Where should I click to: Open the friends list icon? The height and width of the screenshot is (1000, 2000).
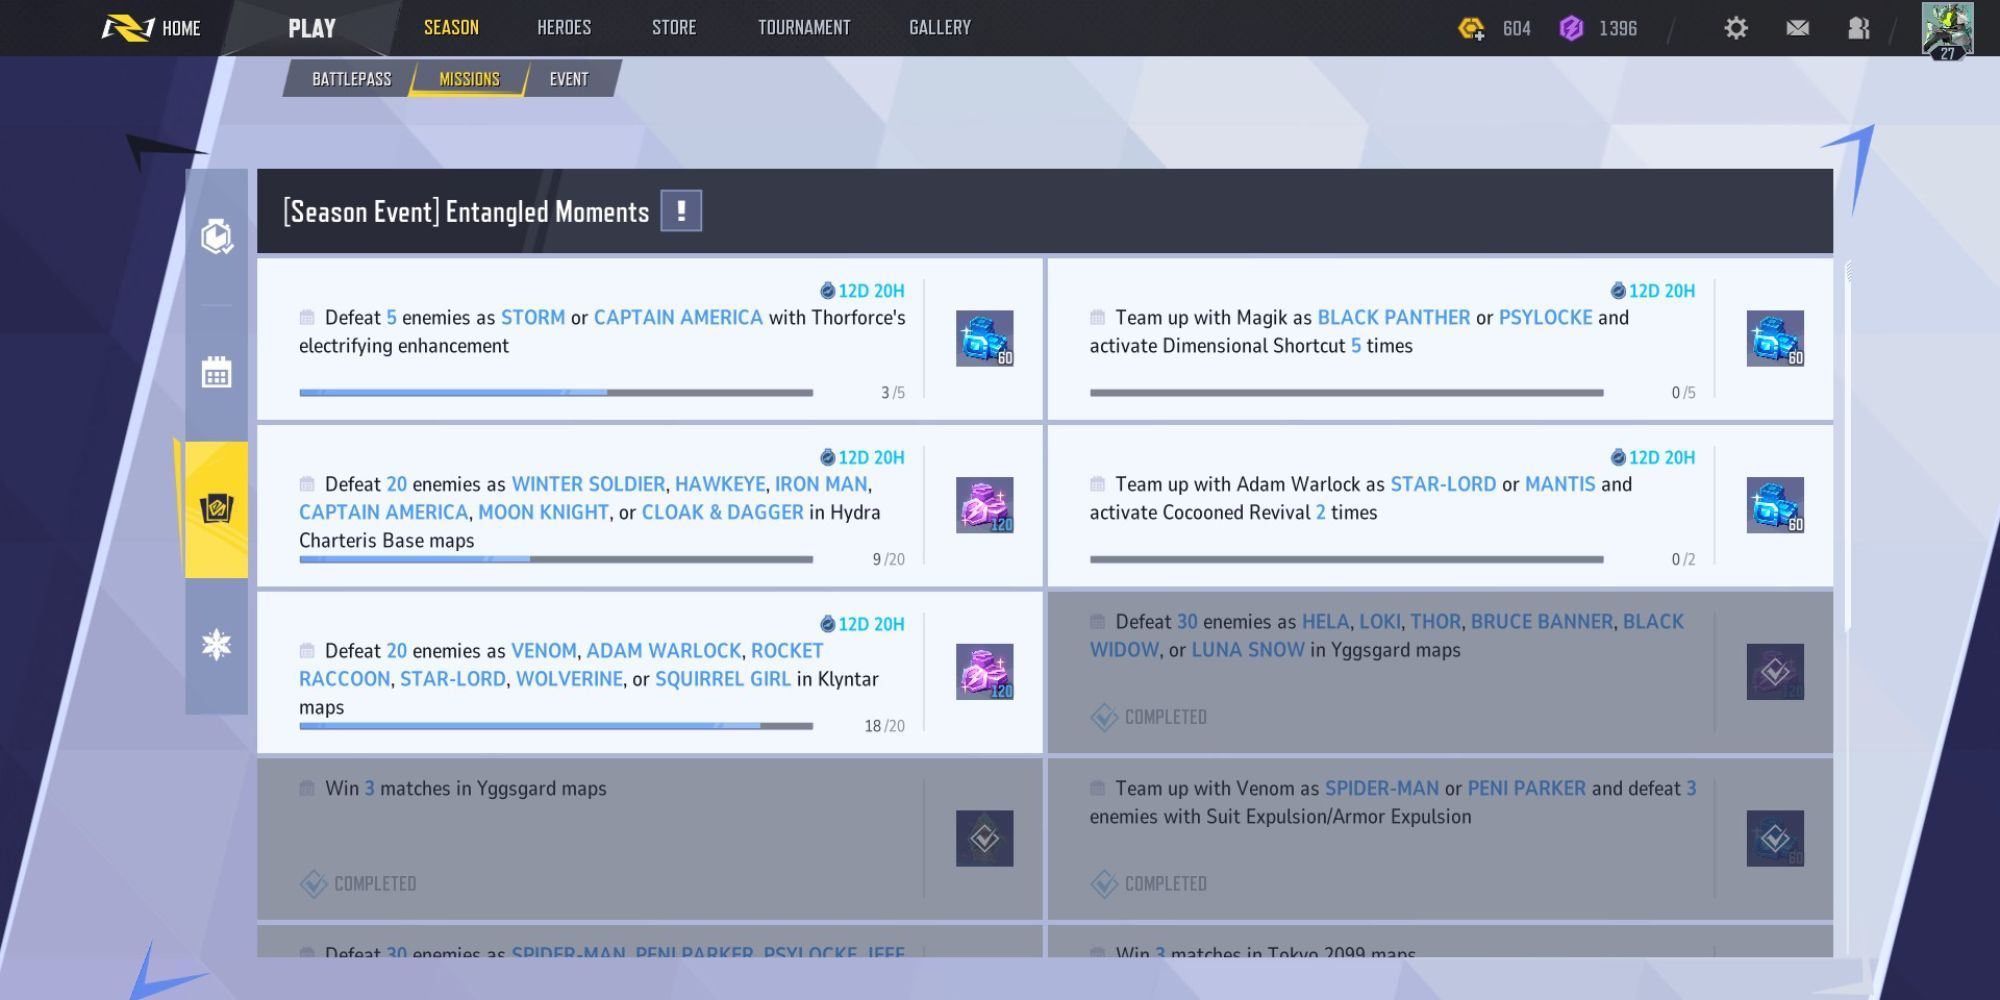1859,28
